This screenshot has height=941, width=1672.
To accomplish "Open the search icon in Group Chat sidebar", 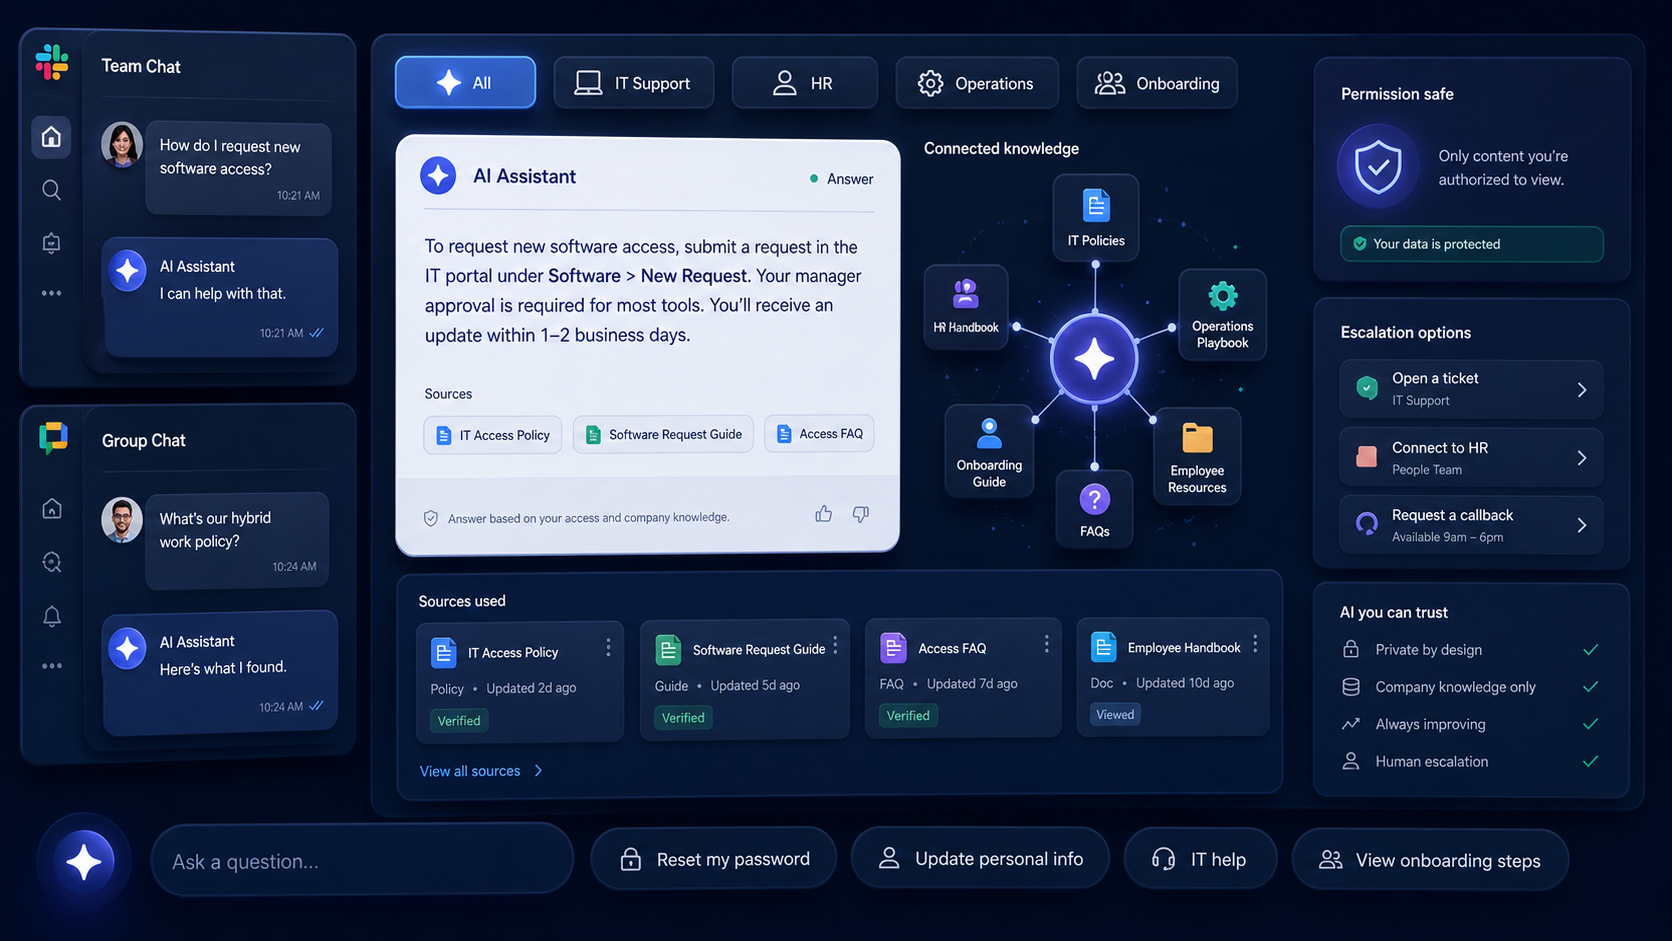I will click(x=52, y=562).
